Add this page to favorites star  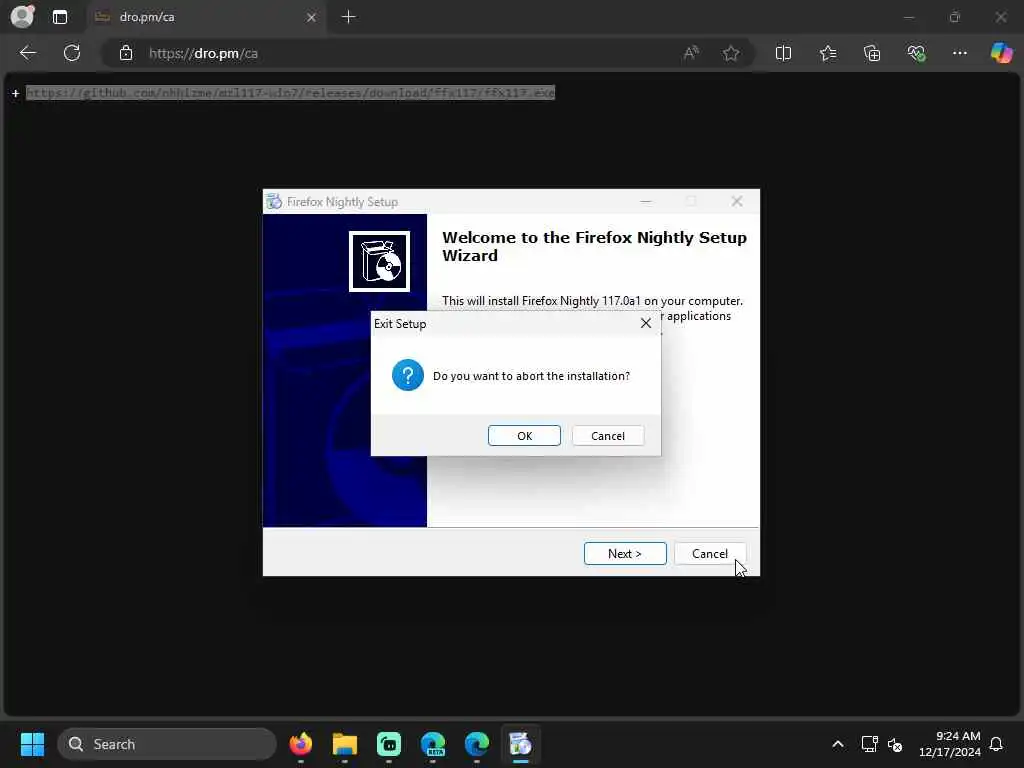tap(731, 53)
